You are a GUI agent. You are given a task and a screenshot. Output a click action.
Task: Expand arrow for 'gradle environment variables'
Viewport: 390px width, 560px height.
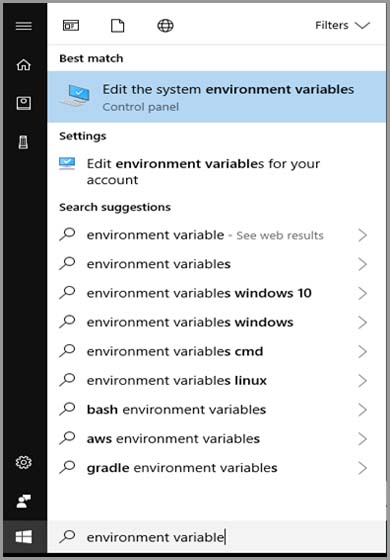(362, 468)
